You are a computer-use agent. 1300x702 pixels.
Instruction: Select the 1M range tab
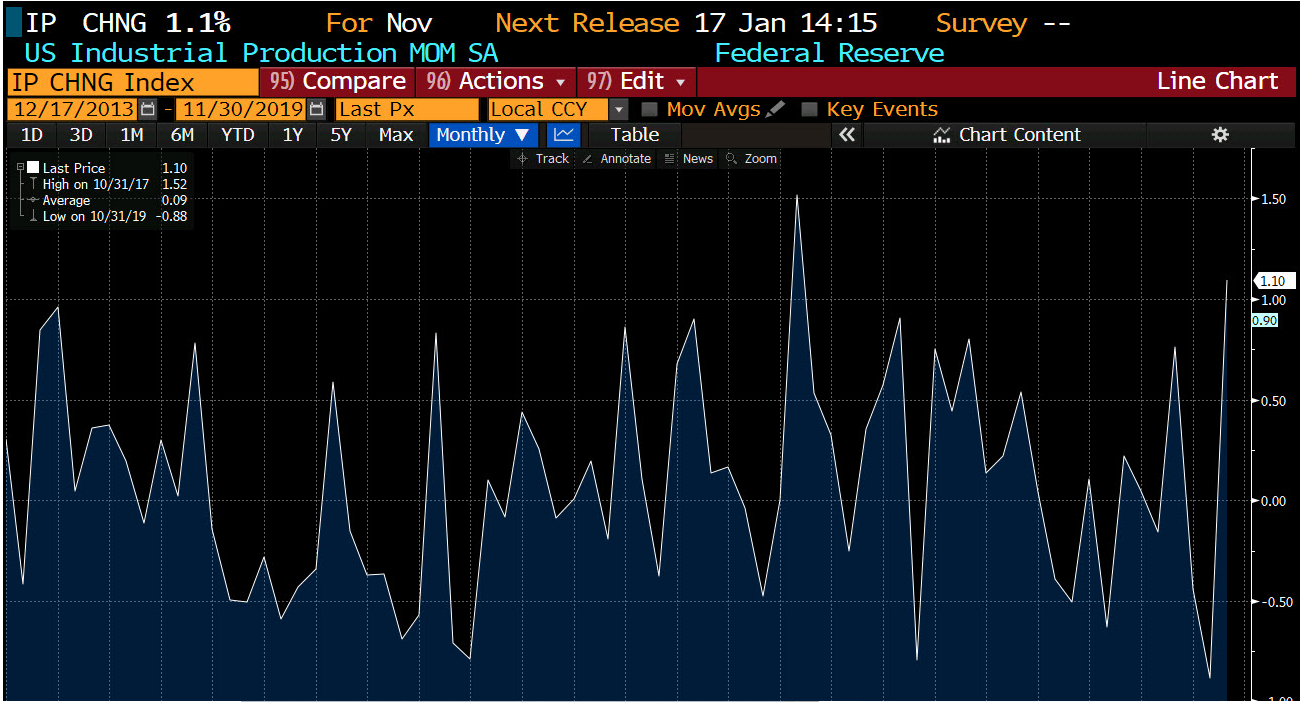(132, 134)
